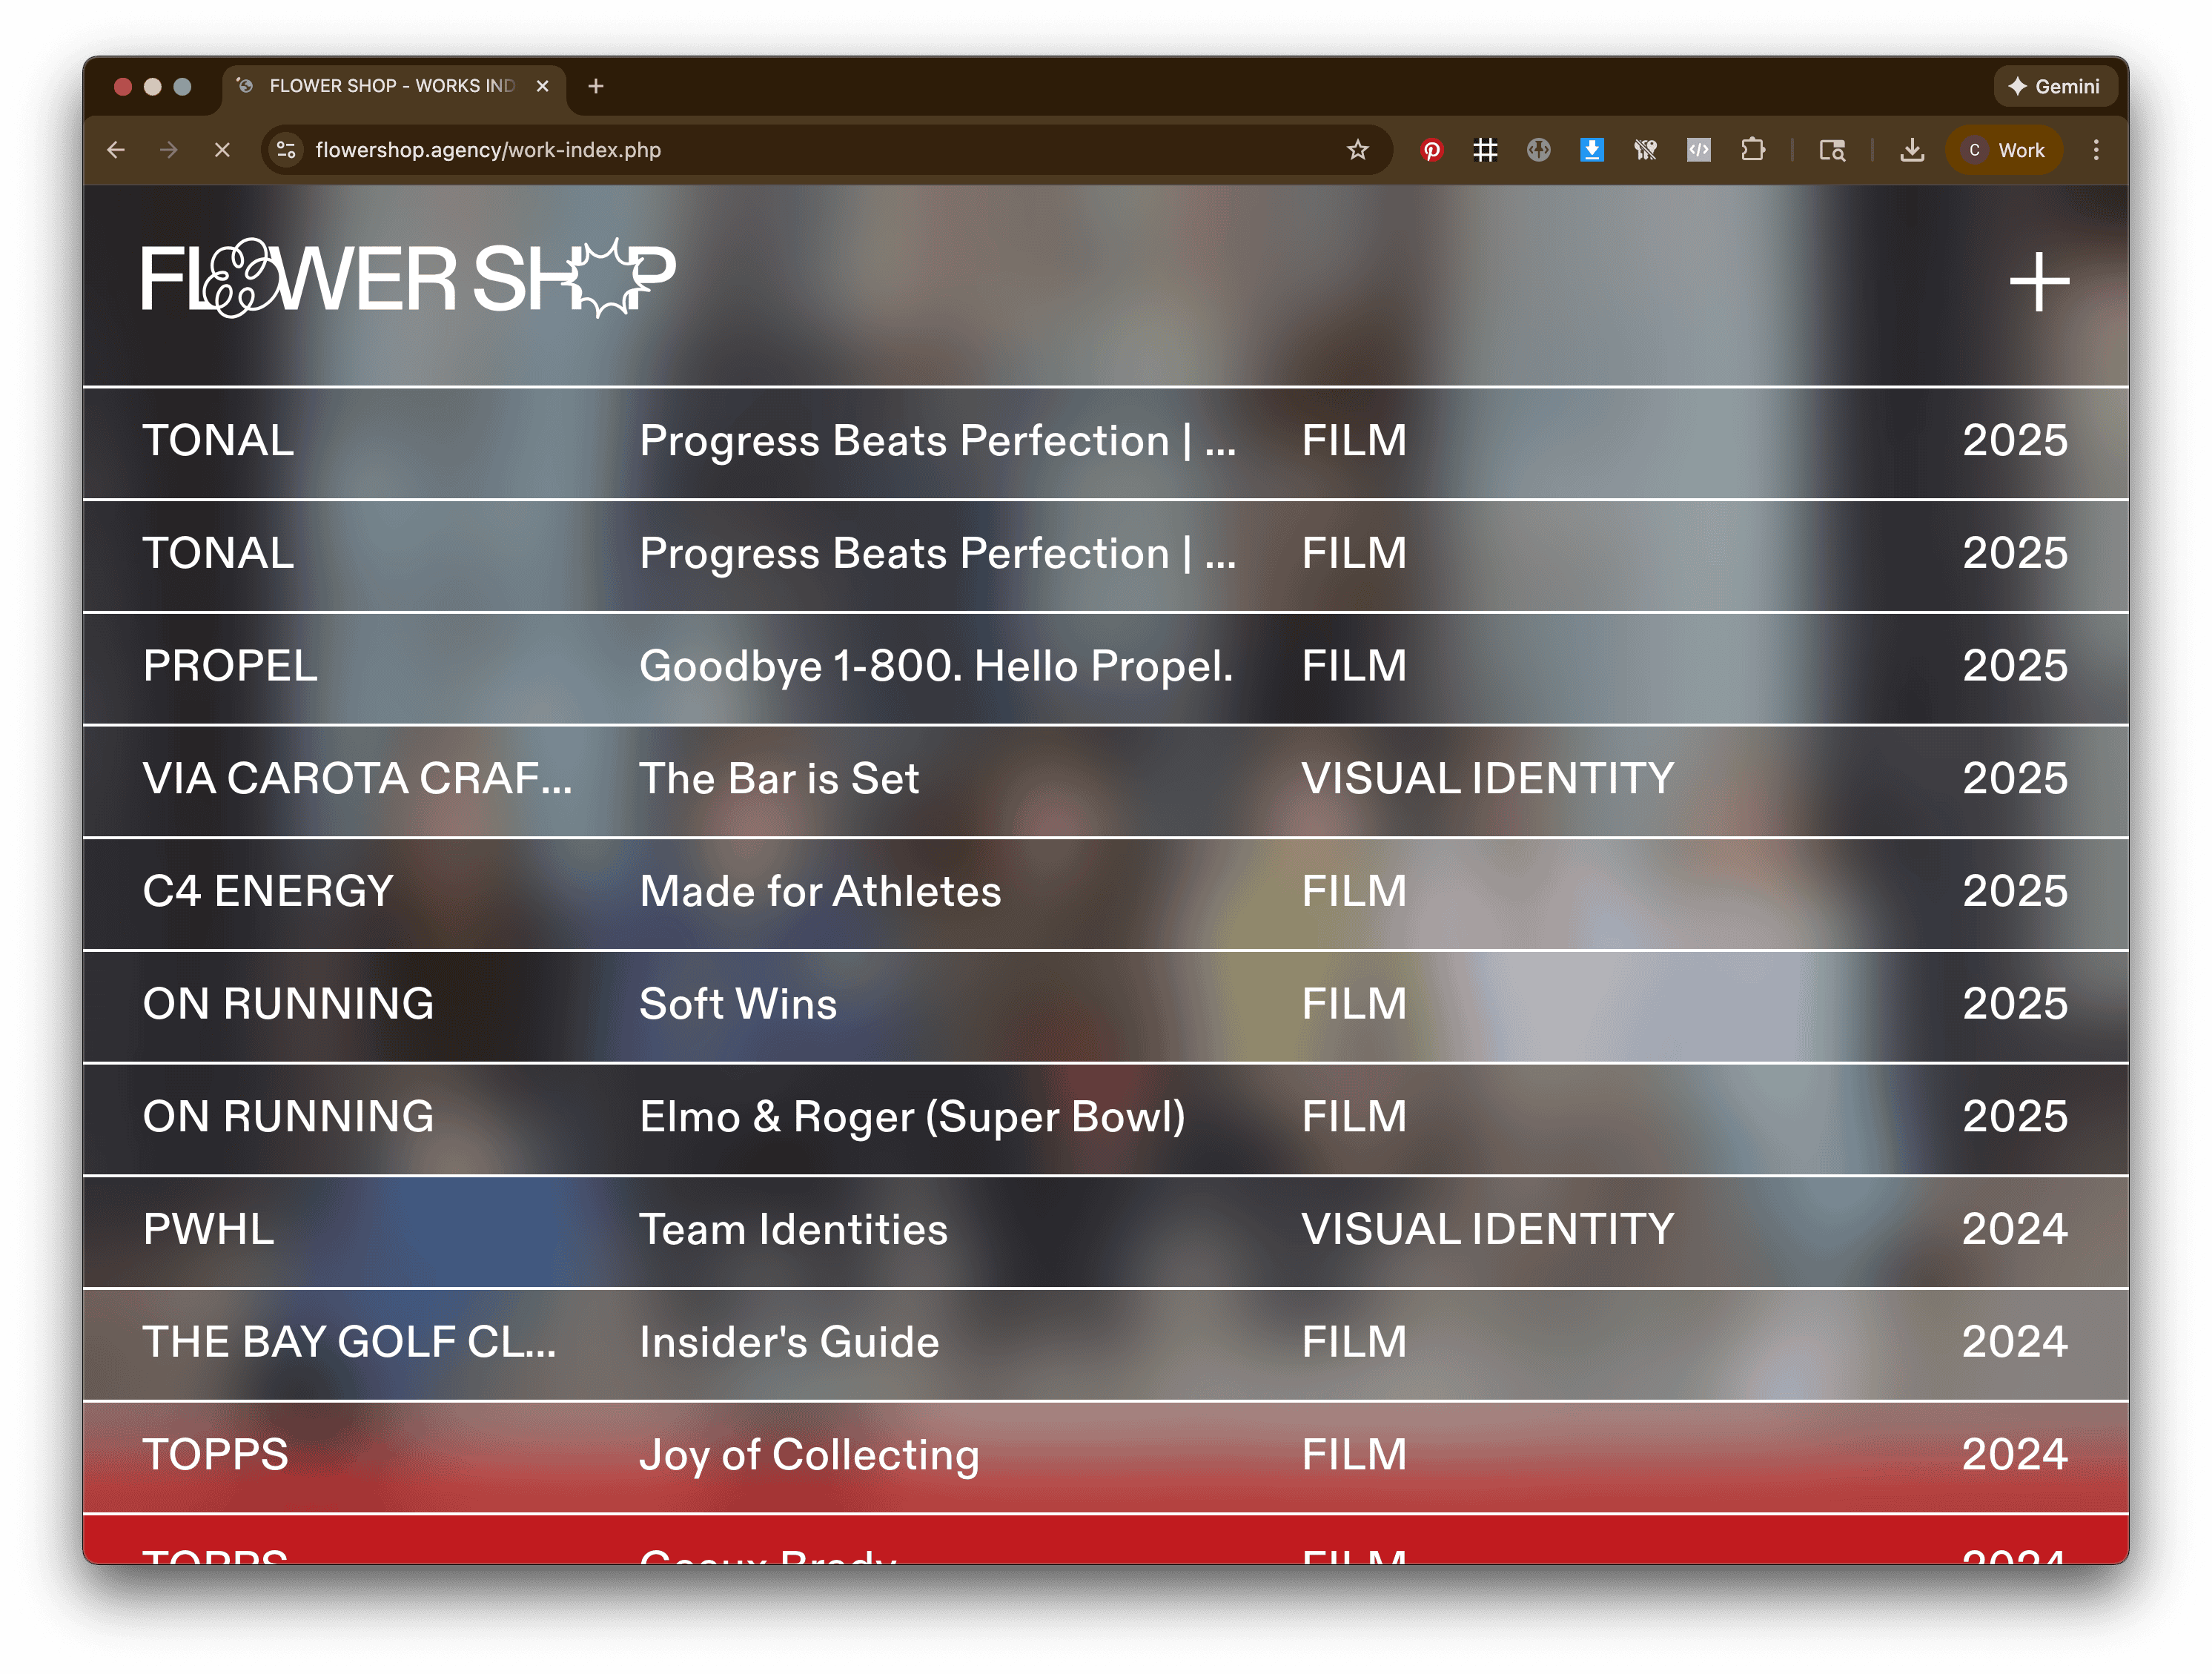Click the Flower Shop logo
The image size is (2212, 1674).
click(x=408, y=279)
